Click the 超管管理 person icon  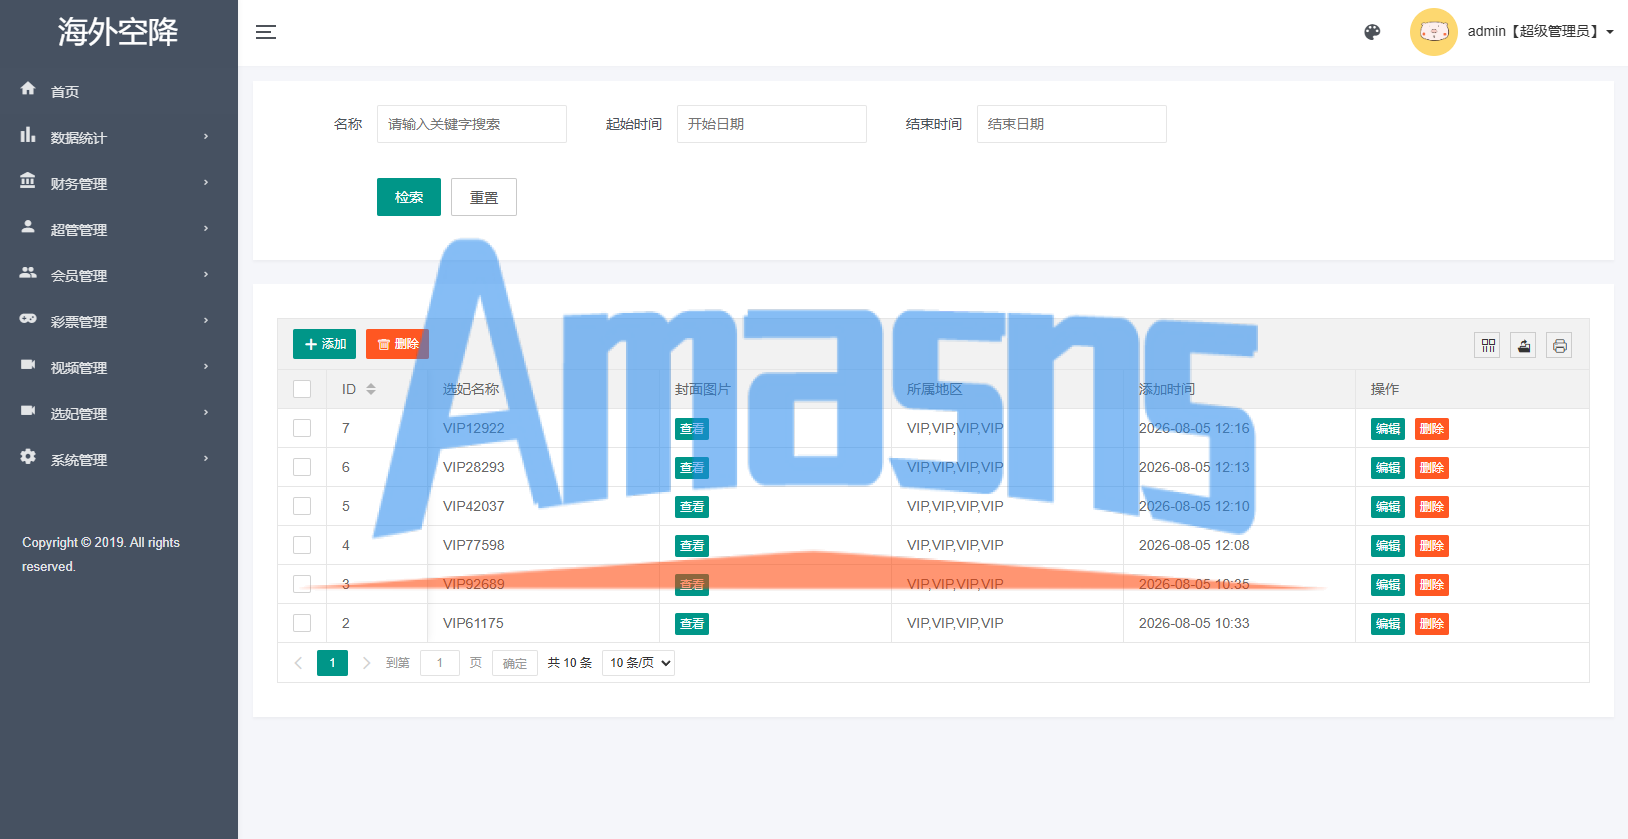(x=28, y=227)
